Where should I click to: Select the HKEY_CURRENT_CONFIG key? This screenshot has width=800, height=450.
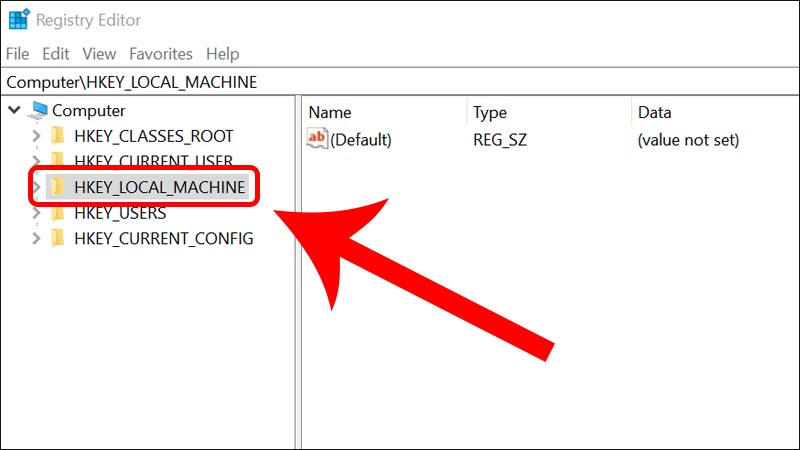click(164, 238)
